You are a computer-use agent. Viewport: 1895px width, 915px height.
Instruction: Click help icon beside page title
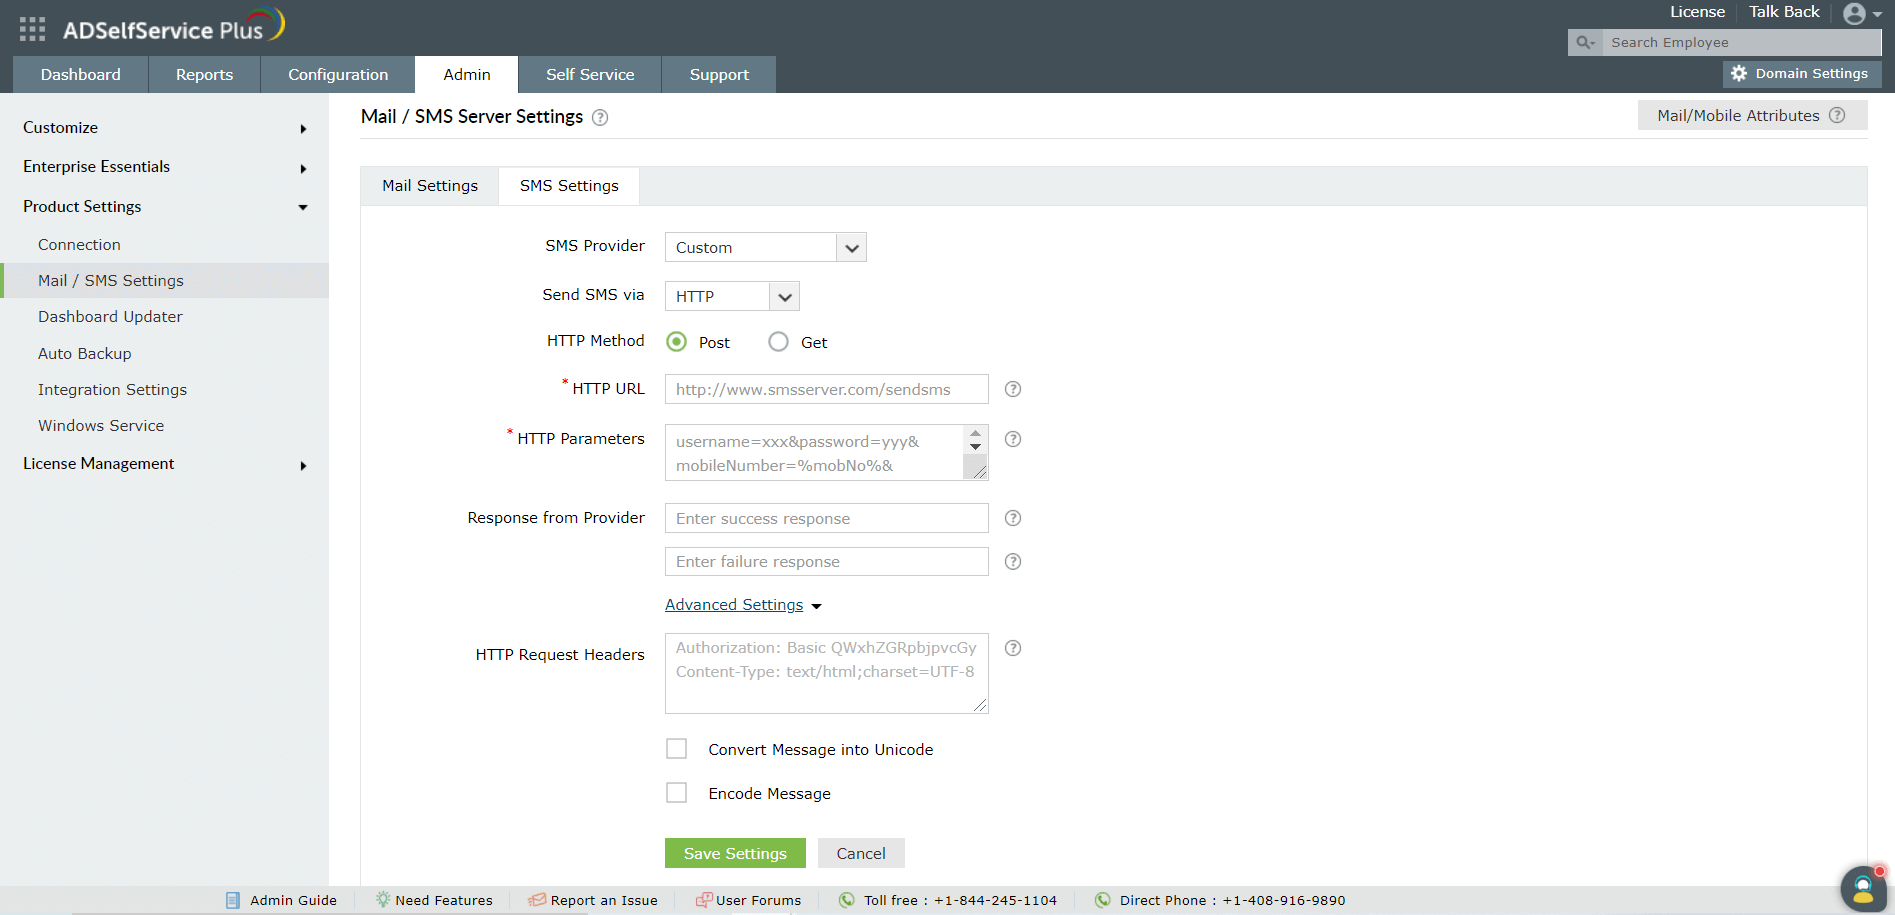(x=600, y=118)
